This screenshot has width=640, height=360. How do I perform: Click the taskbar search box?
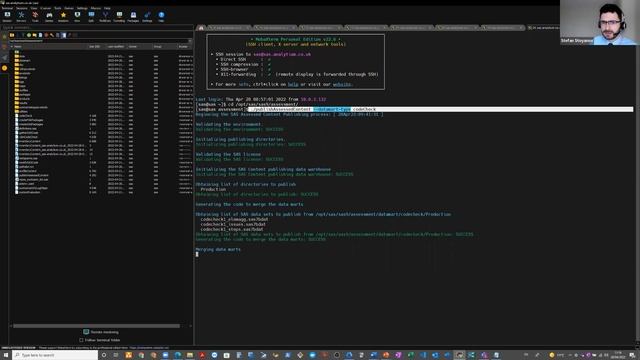point(55,355)
